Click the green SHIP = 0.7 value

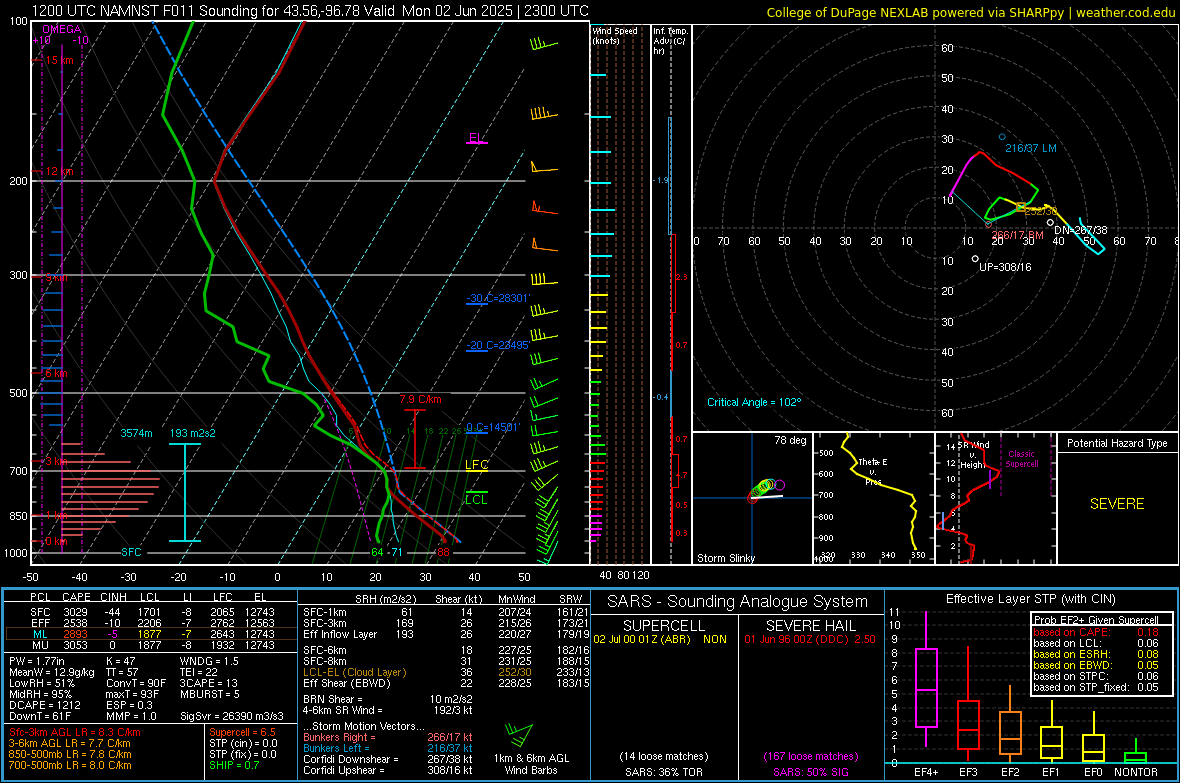234,766
